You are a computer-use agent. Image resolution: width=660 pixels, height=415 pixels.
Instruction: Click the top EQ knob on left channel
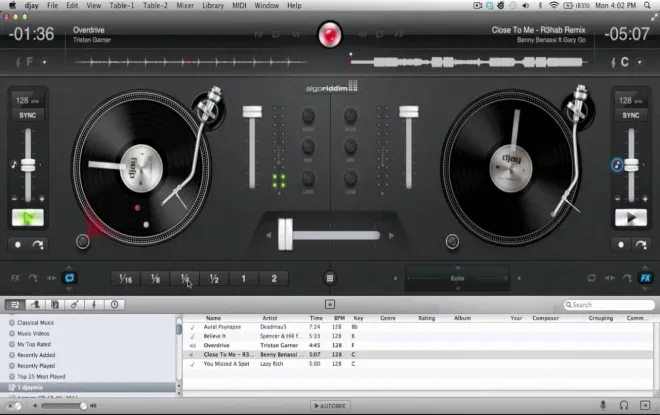pos(308,115)
